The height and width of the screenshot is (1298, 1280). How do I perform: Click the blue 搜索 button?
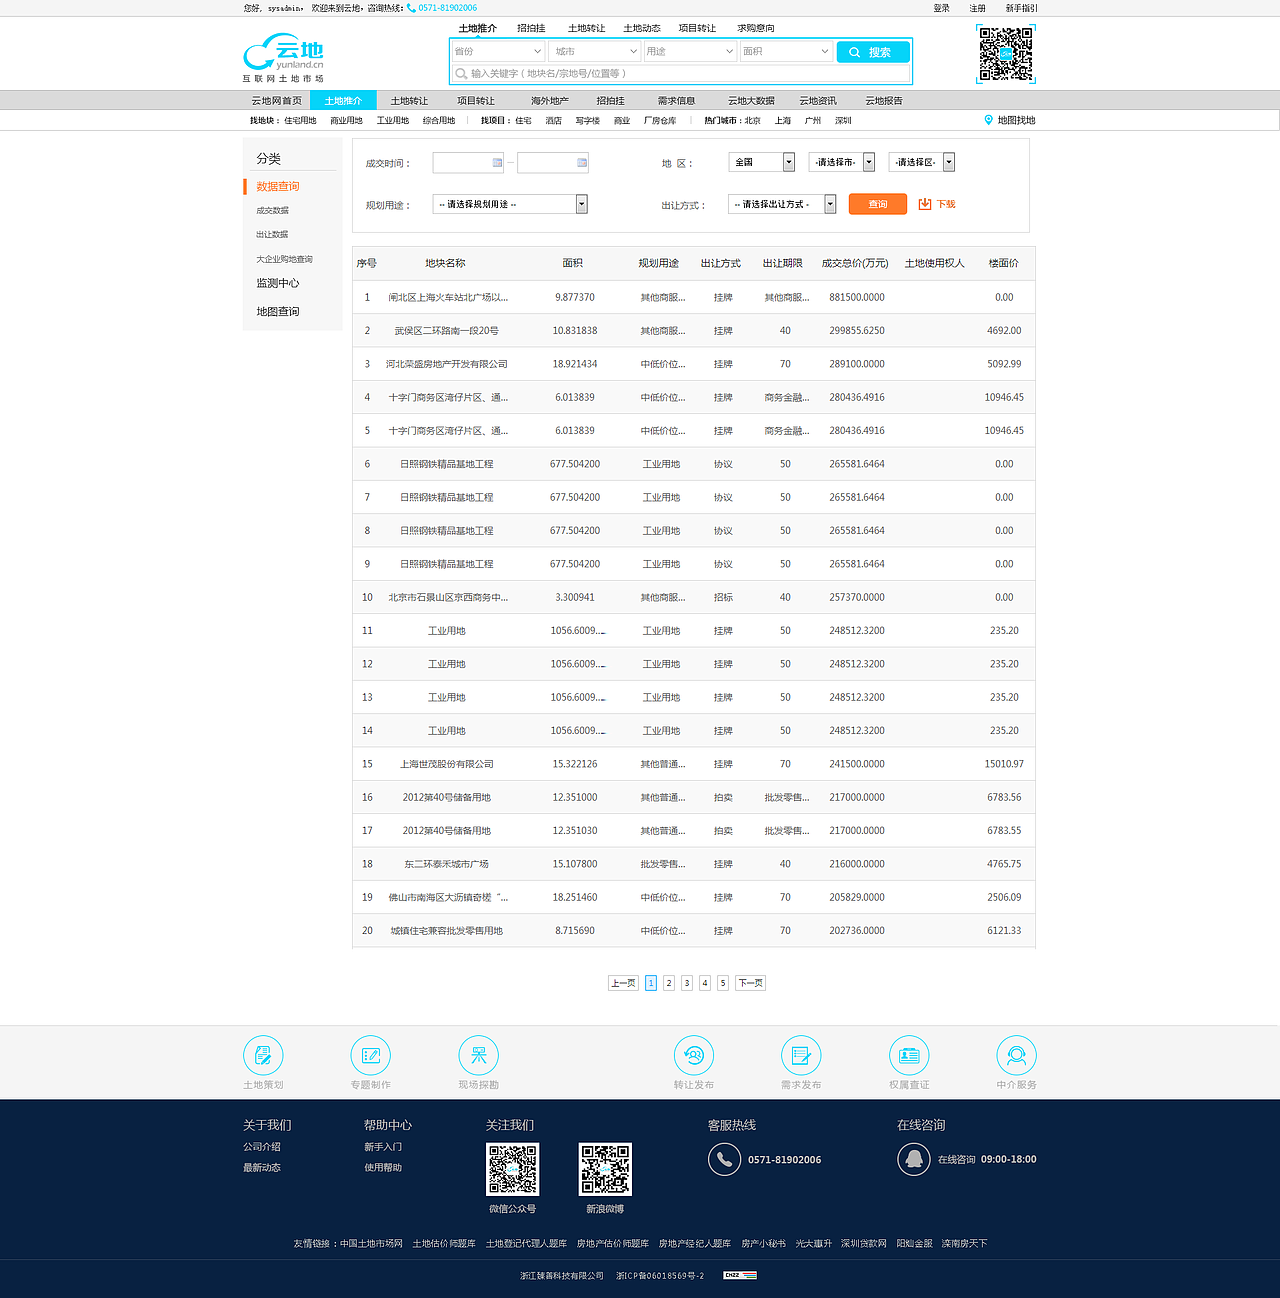coord(873,52)
